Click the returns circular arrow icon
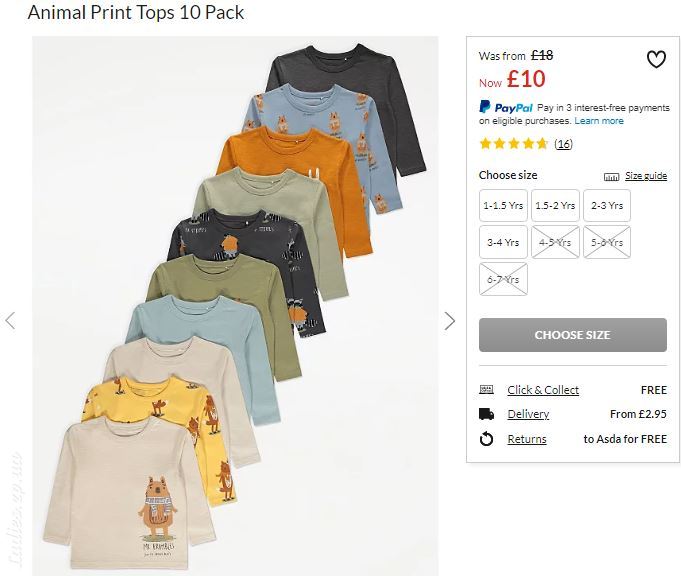This screenshot has width=681, height=576. [x=486, y=439]
